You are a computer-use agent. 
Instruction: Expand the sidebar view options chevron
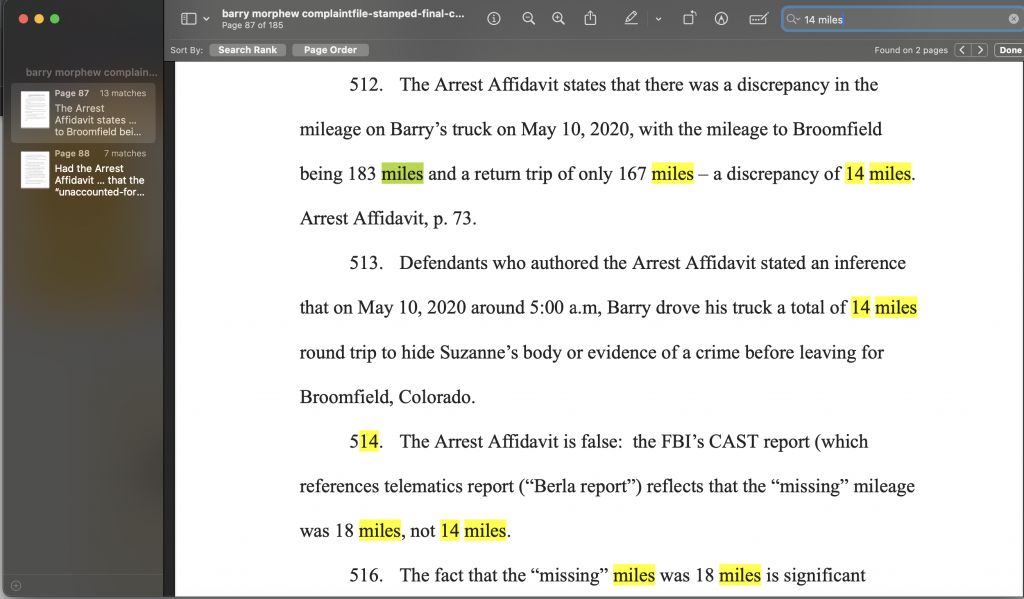pyautogui.click(x=207, y=19)
